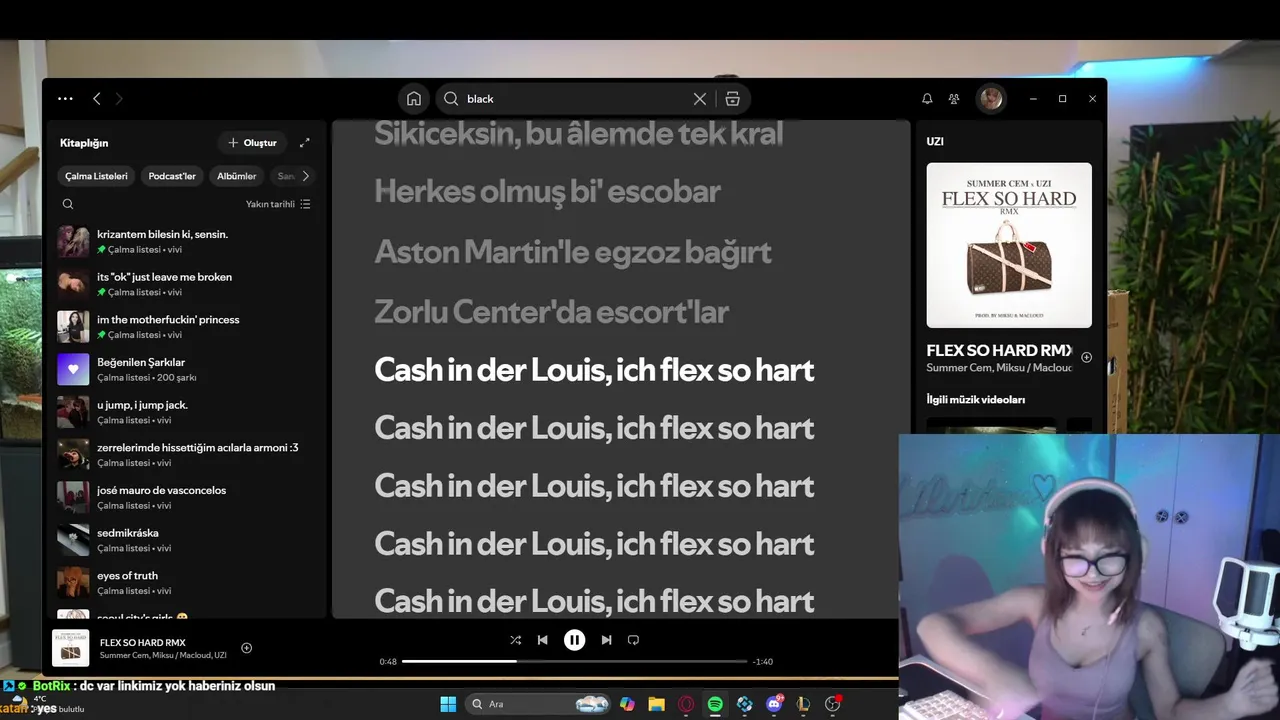Select the Albümler filter chip

tap(237, 176)
